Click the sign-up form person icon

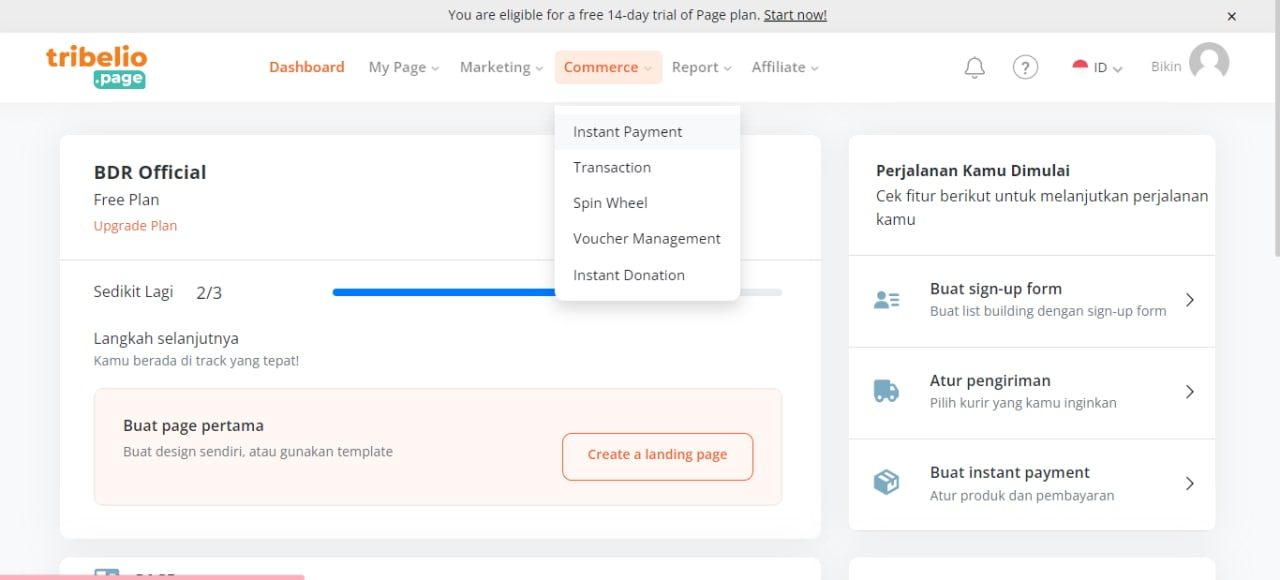point(886,299)
